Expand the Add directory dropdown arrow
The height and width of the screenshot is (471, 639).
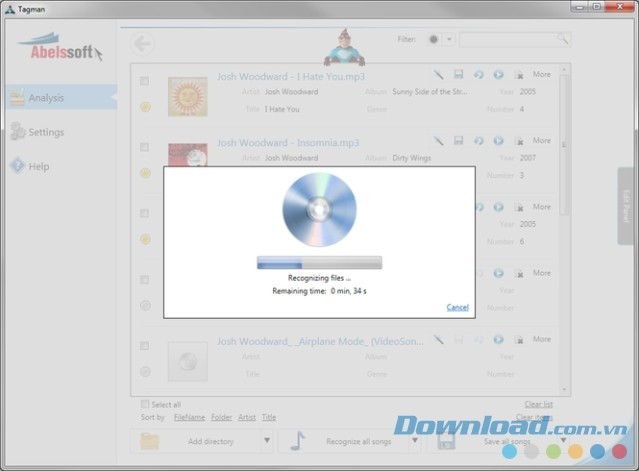tap(267, 440)
